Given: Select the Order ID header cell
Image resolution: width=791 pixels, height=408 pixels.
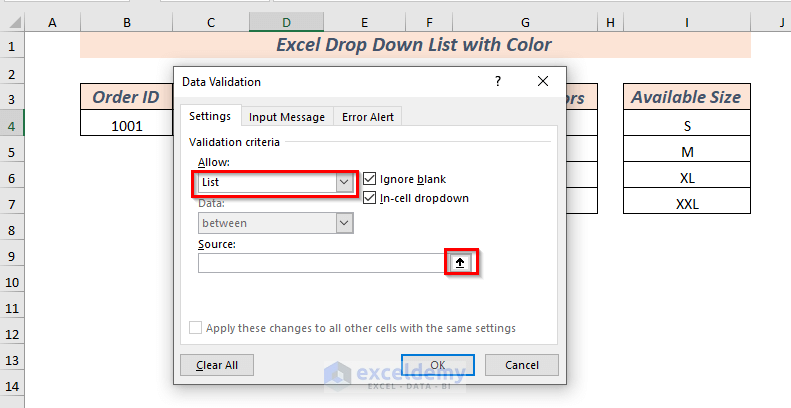Looking at the screenshot, I should click(x=127, y=97).
